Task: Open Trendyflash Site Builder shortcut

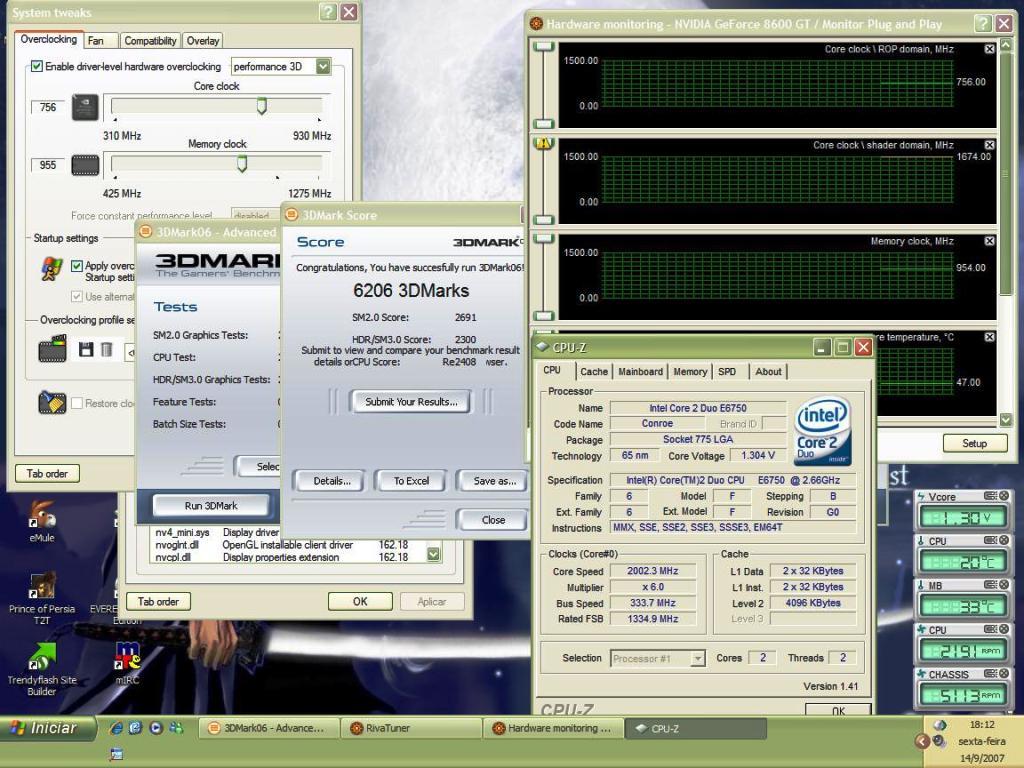Action: [42, 669]
